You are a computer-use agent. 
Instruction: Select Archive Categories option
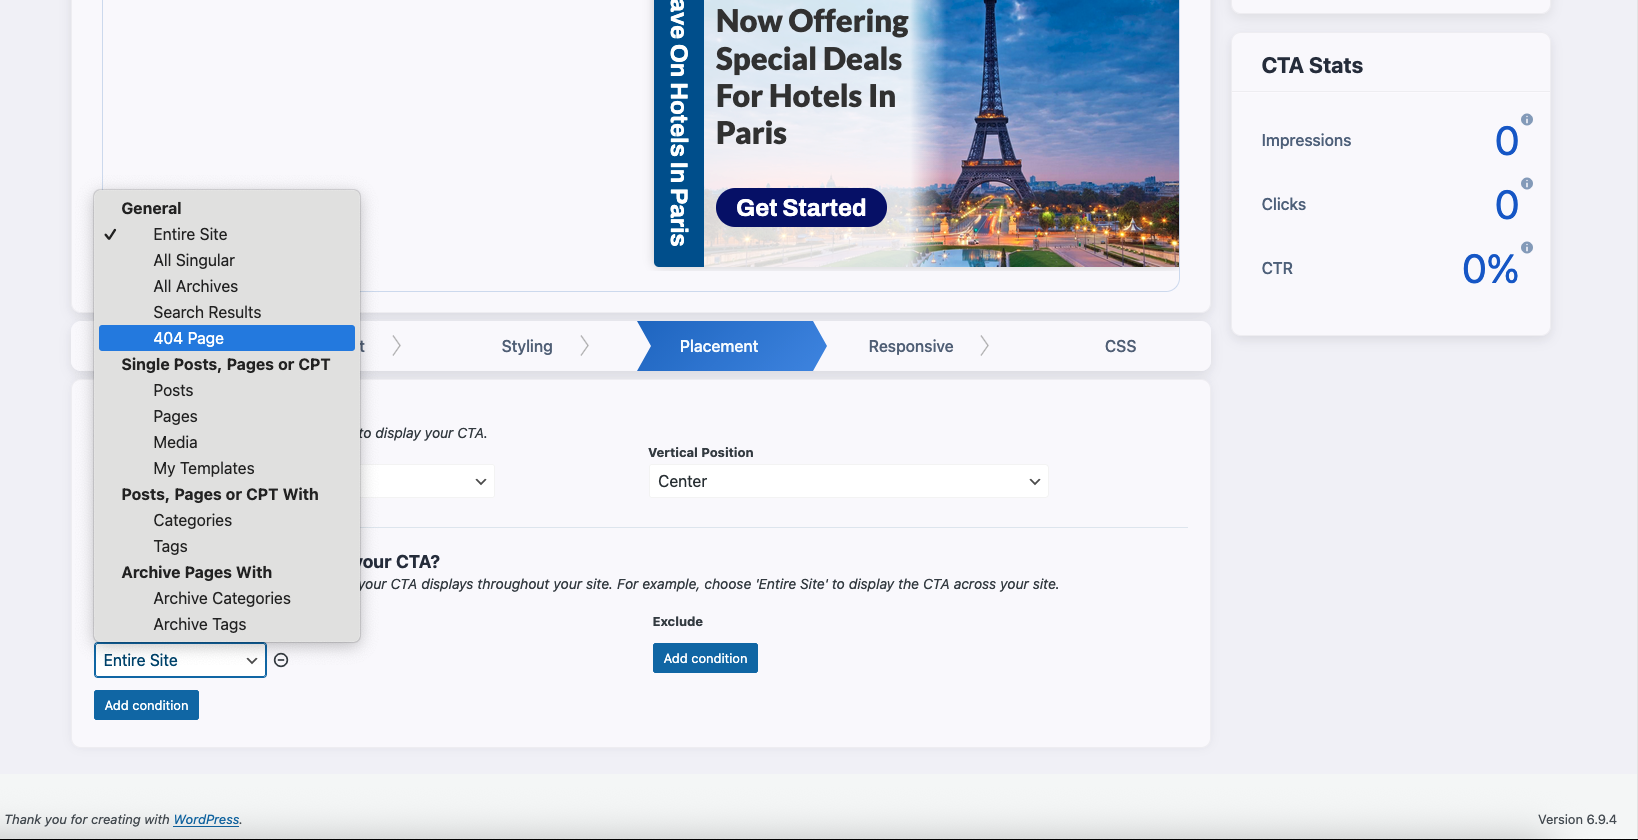[222, 598]
